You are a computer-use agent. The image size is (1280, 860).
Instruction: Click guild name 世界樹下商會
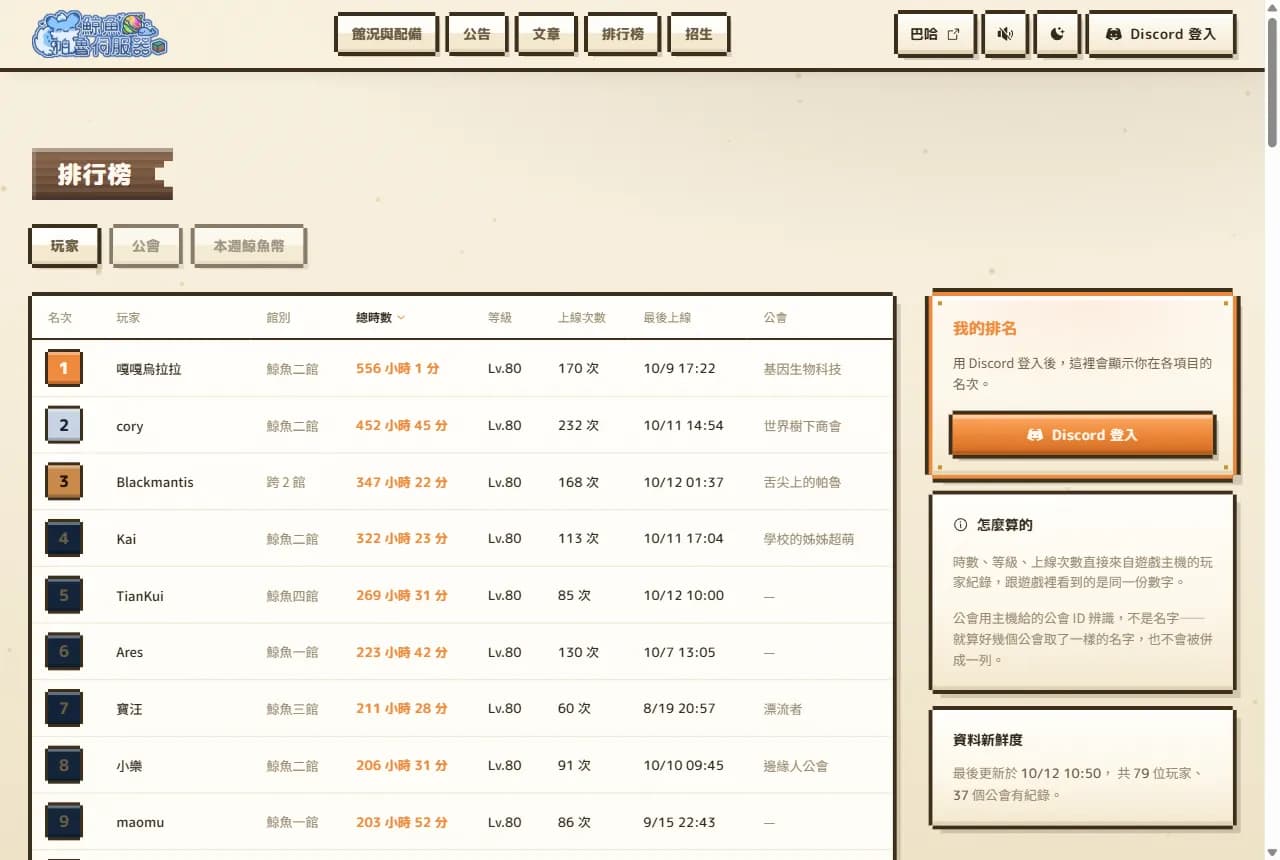pyautogui.click(x=802, y=426)
